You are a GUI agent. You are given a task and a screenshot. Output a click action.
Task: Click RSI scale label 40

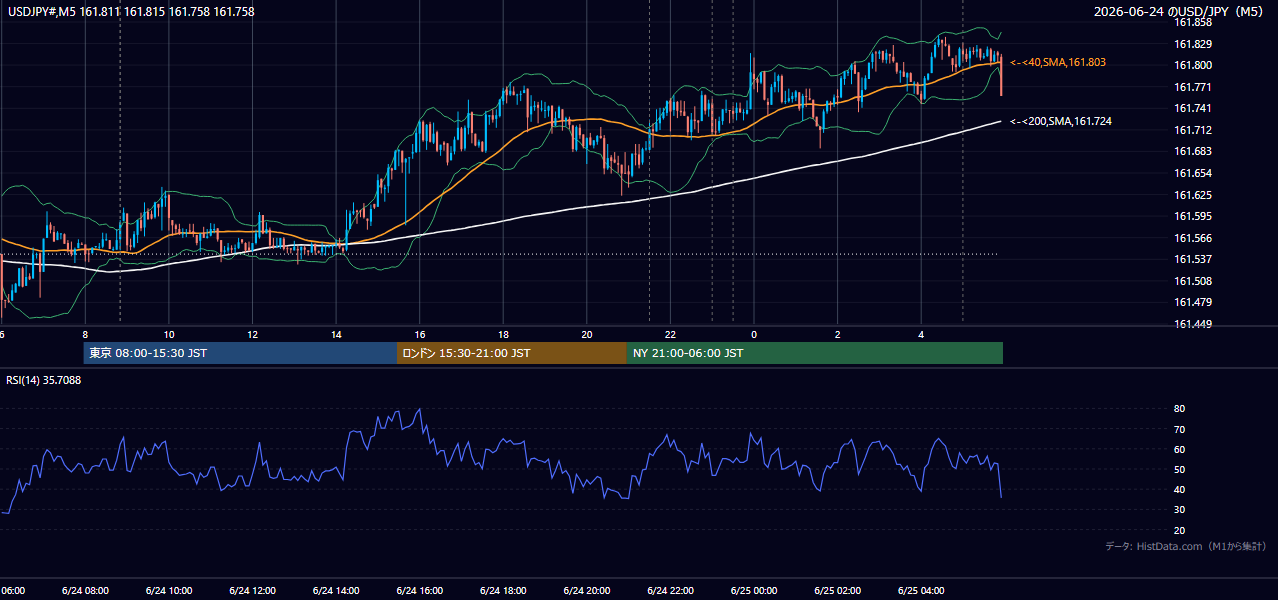[1179, 489]
